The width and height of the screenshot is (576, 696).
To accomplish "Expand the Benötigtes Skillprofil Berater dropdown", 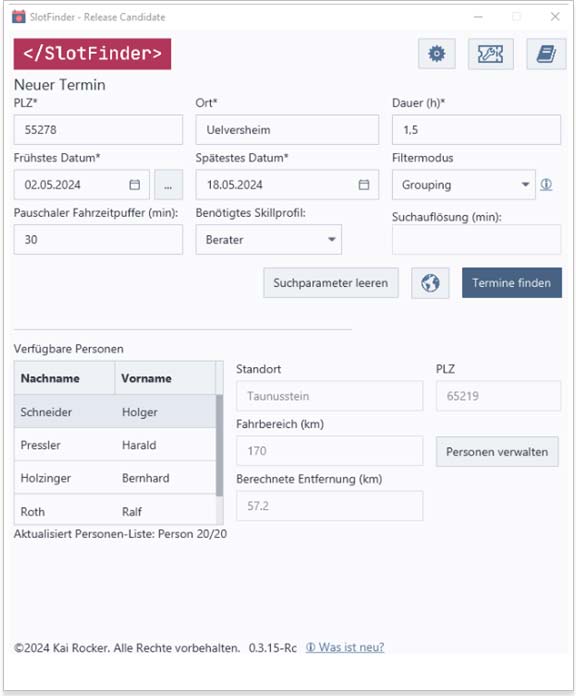I will pyautogui.click(x=268, y=240).
